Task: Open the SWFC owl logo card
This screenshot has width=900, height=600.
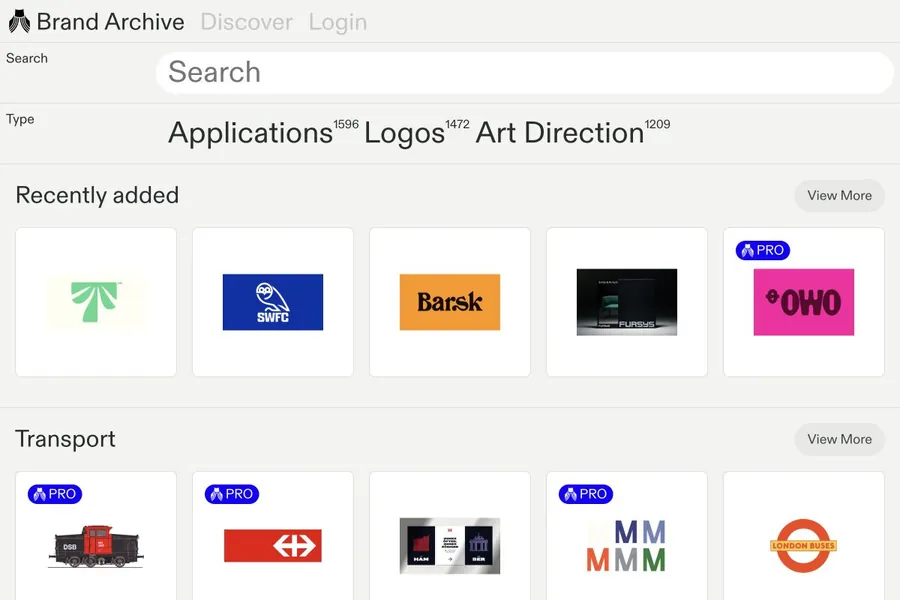Action: 273,302
